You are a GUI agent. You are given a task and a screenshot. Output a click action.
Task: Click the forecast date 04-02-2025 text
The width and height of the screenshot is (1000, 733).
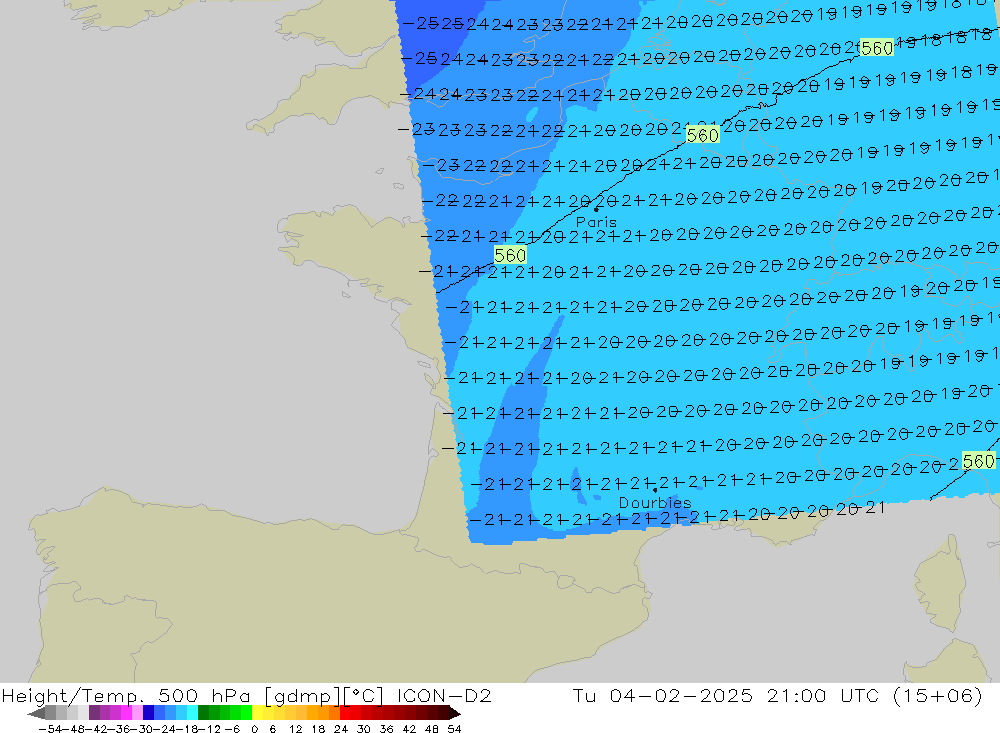(681, 695)
